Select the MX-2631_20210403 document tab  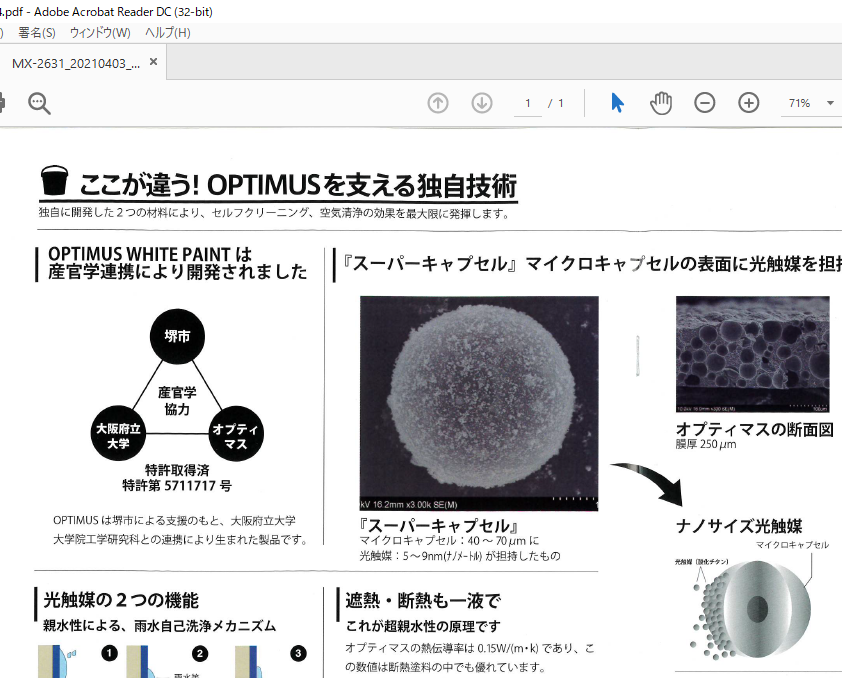[76, 63]
